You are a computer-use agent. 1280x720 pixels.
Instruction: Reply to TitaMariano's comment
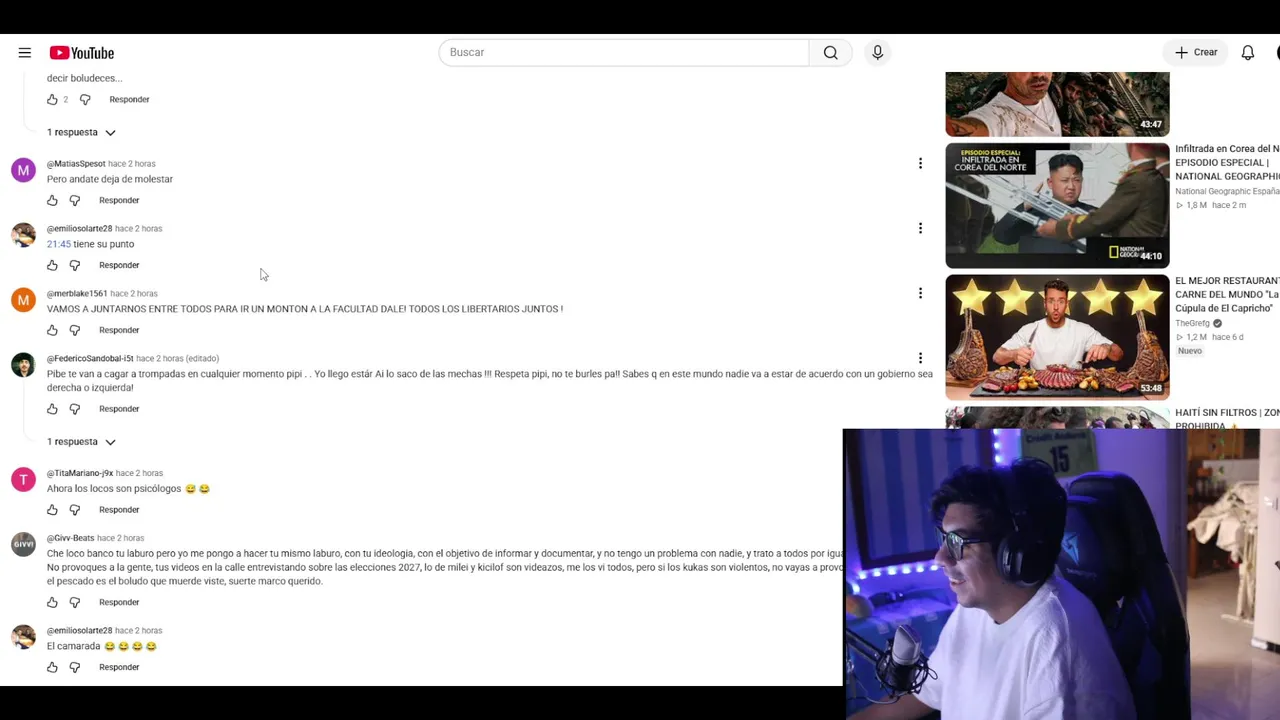119,510
